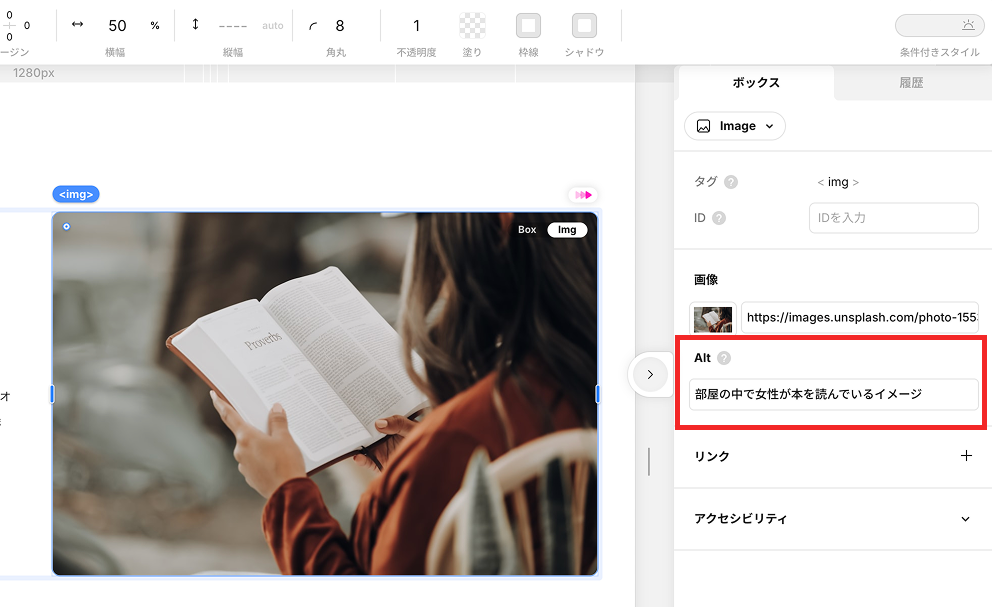The height and width of the screenshot is (607, 992).
Task: Switch the element mode to Box
Action: 527,230
